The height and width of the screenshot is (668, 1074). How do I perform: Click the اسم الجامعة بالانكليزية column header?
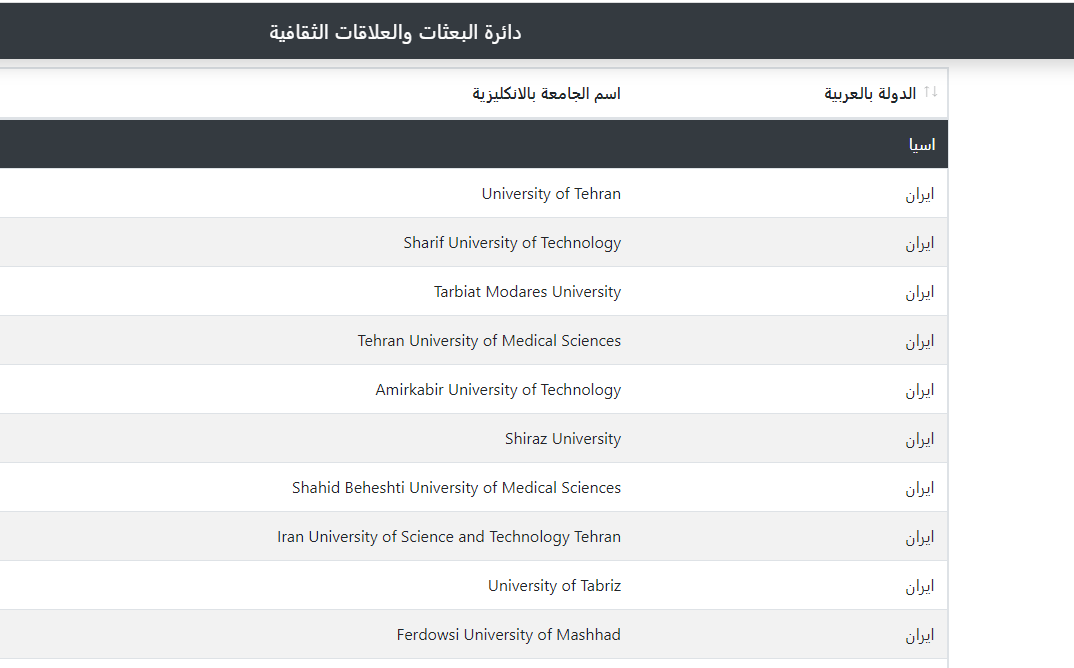547,94
